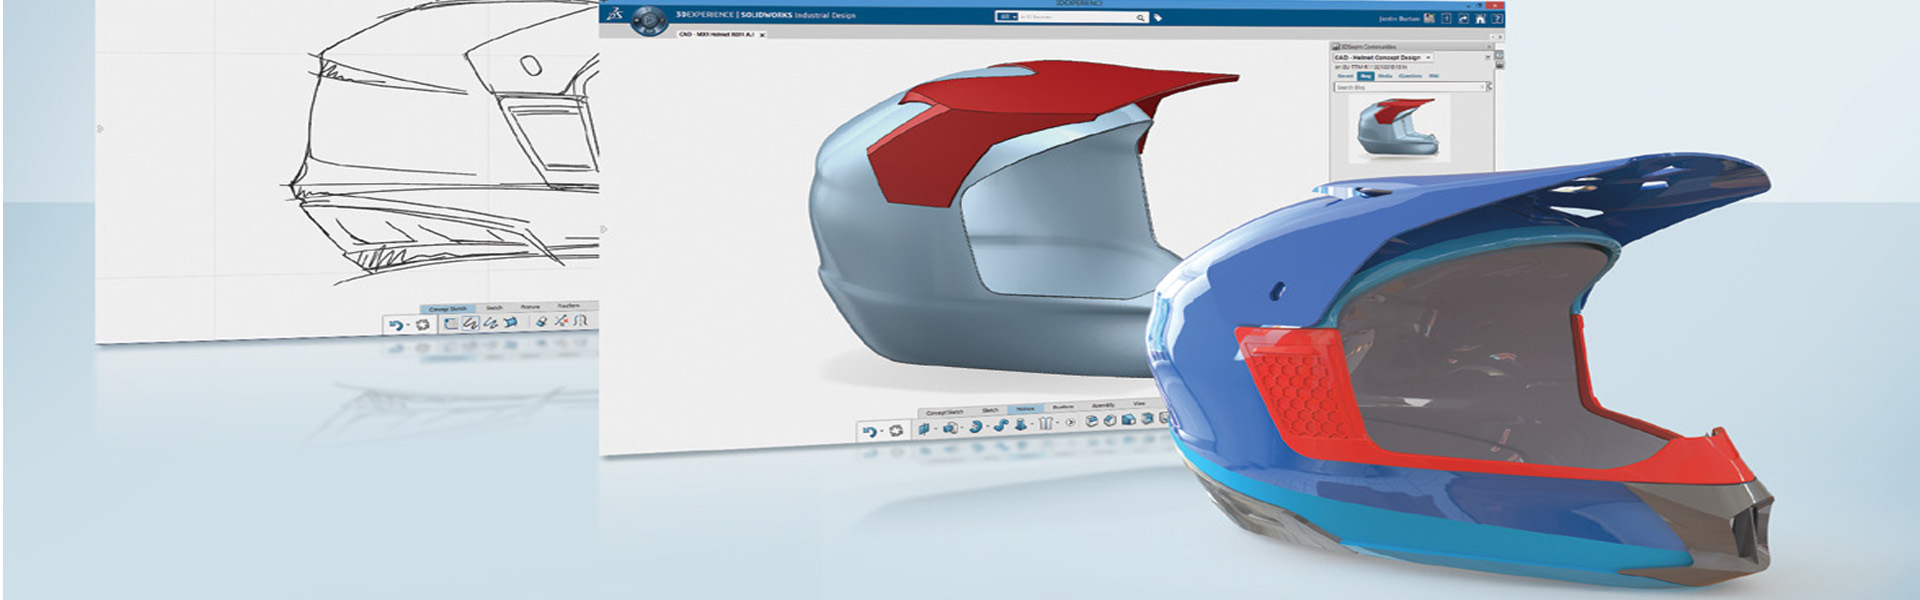1920x600 pixels.
Task: Click the mirror curve tool in sketch toolbar
Action: tap(580, 321)
